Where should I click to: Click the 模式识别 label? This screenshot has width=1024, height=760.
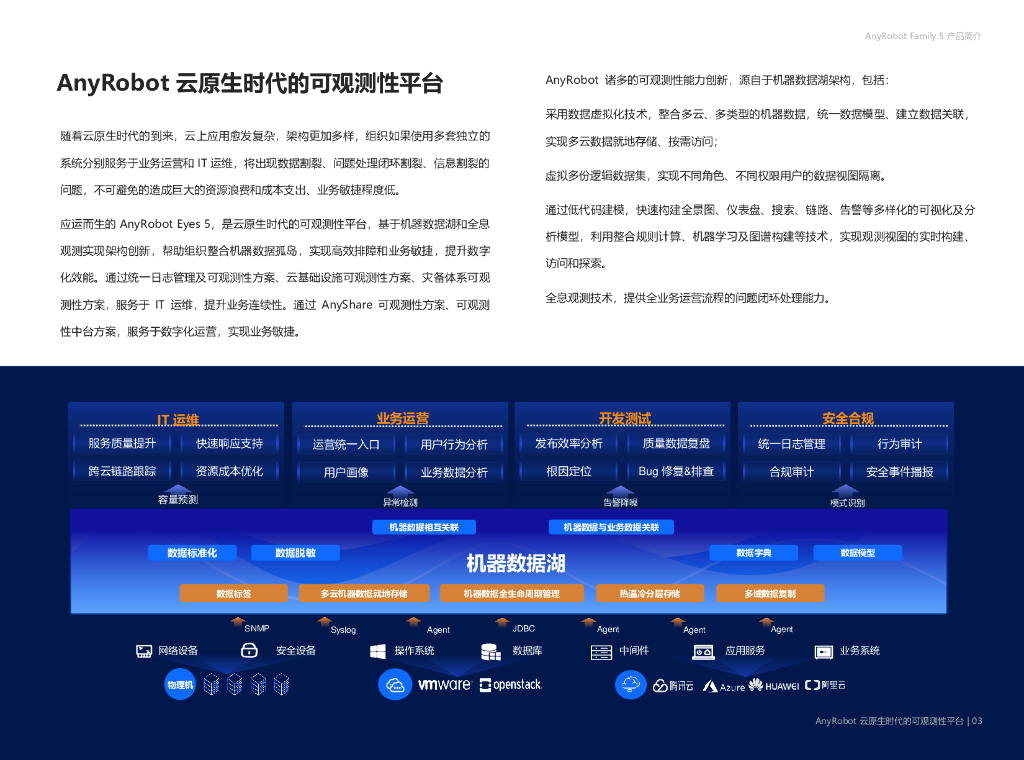point(847,503)
